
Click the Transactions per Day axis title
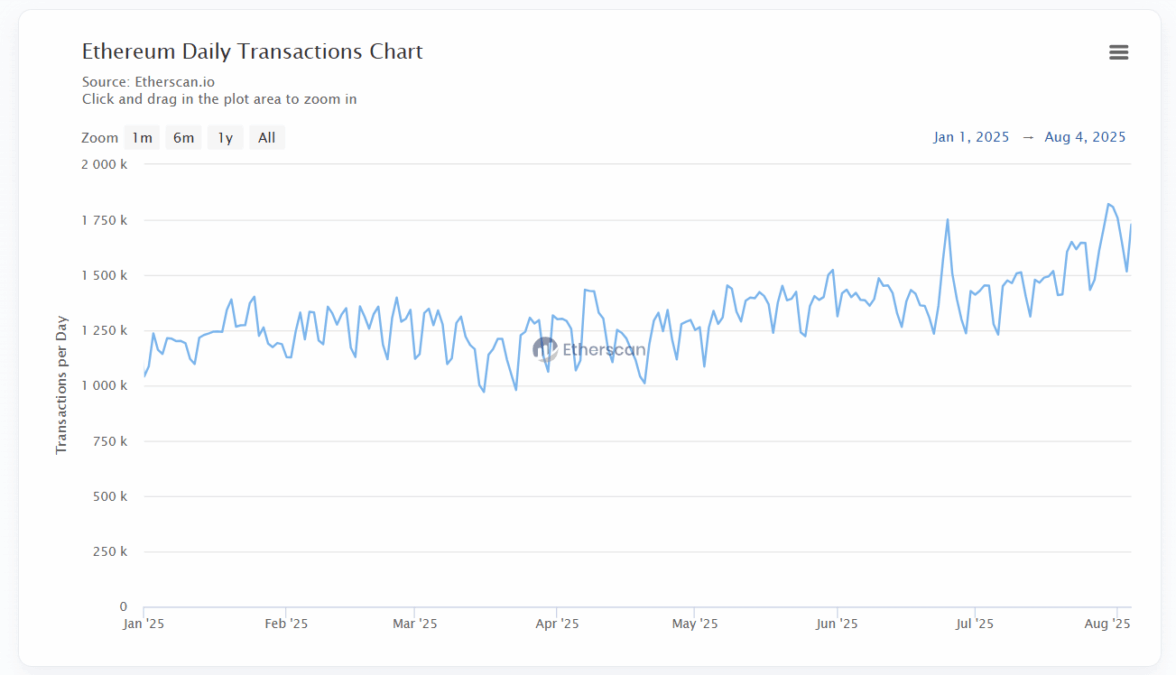point(62,385)
